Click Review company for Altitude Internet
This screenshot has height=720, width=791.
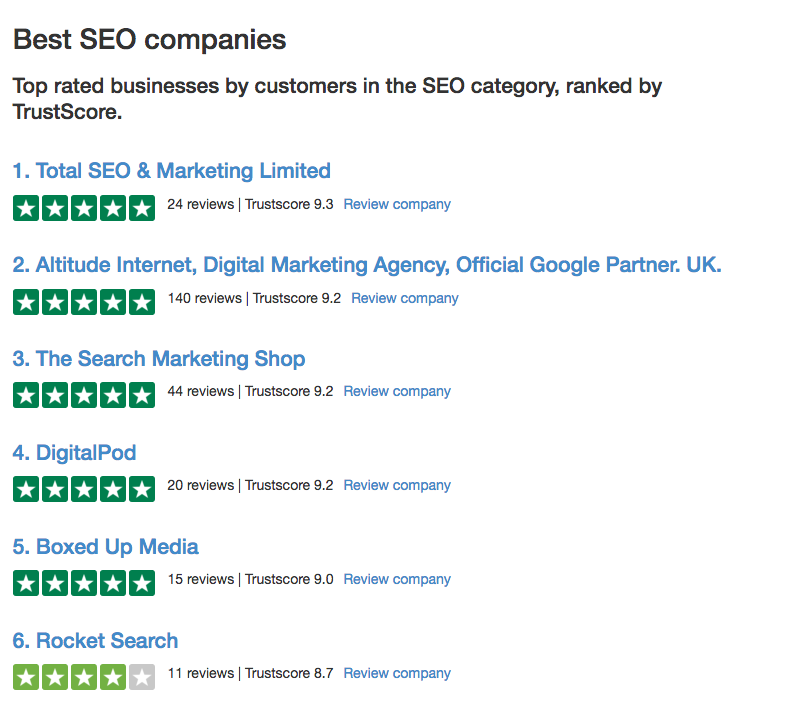tap(405, 298)
